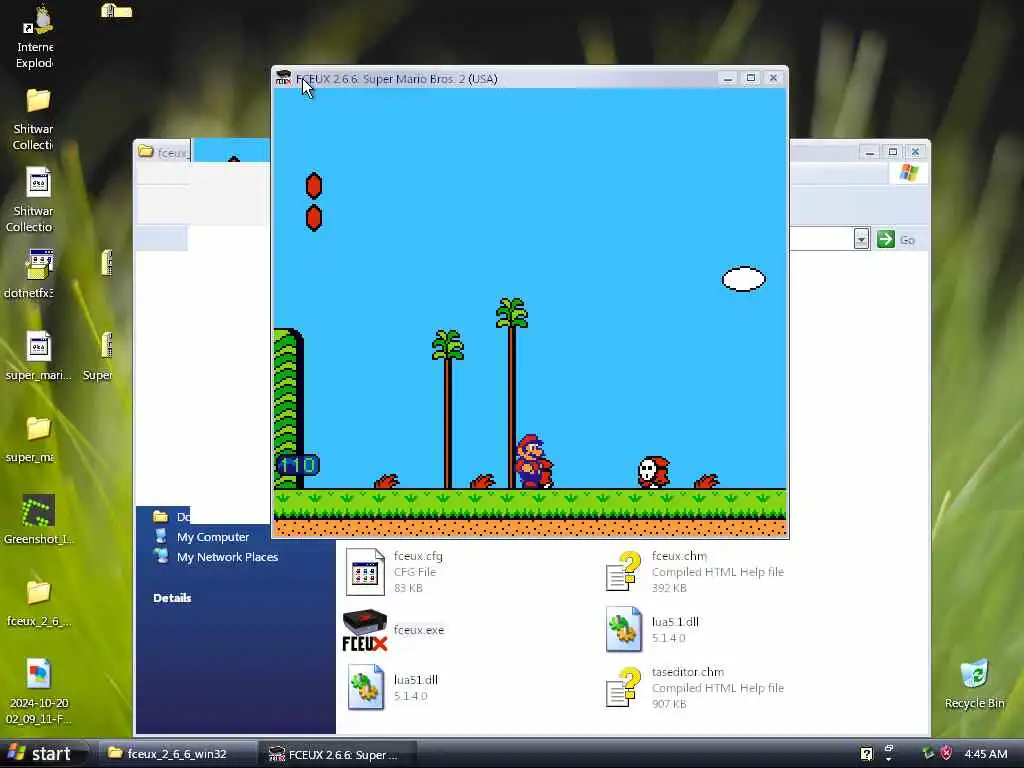Screen dimensions: 1024x768
Task: Close the FCEUX emulator window
Action: tap(773, 78)
